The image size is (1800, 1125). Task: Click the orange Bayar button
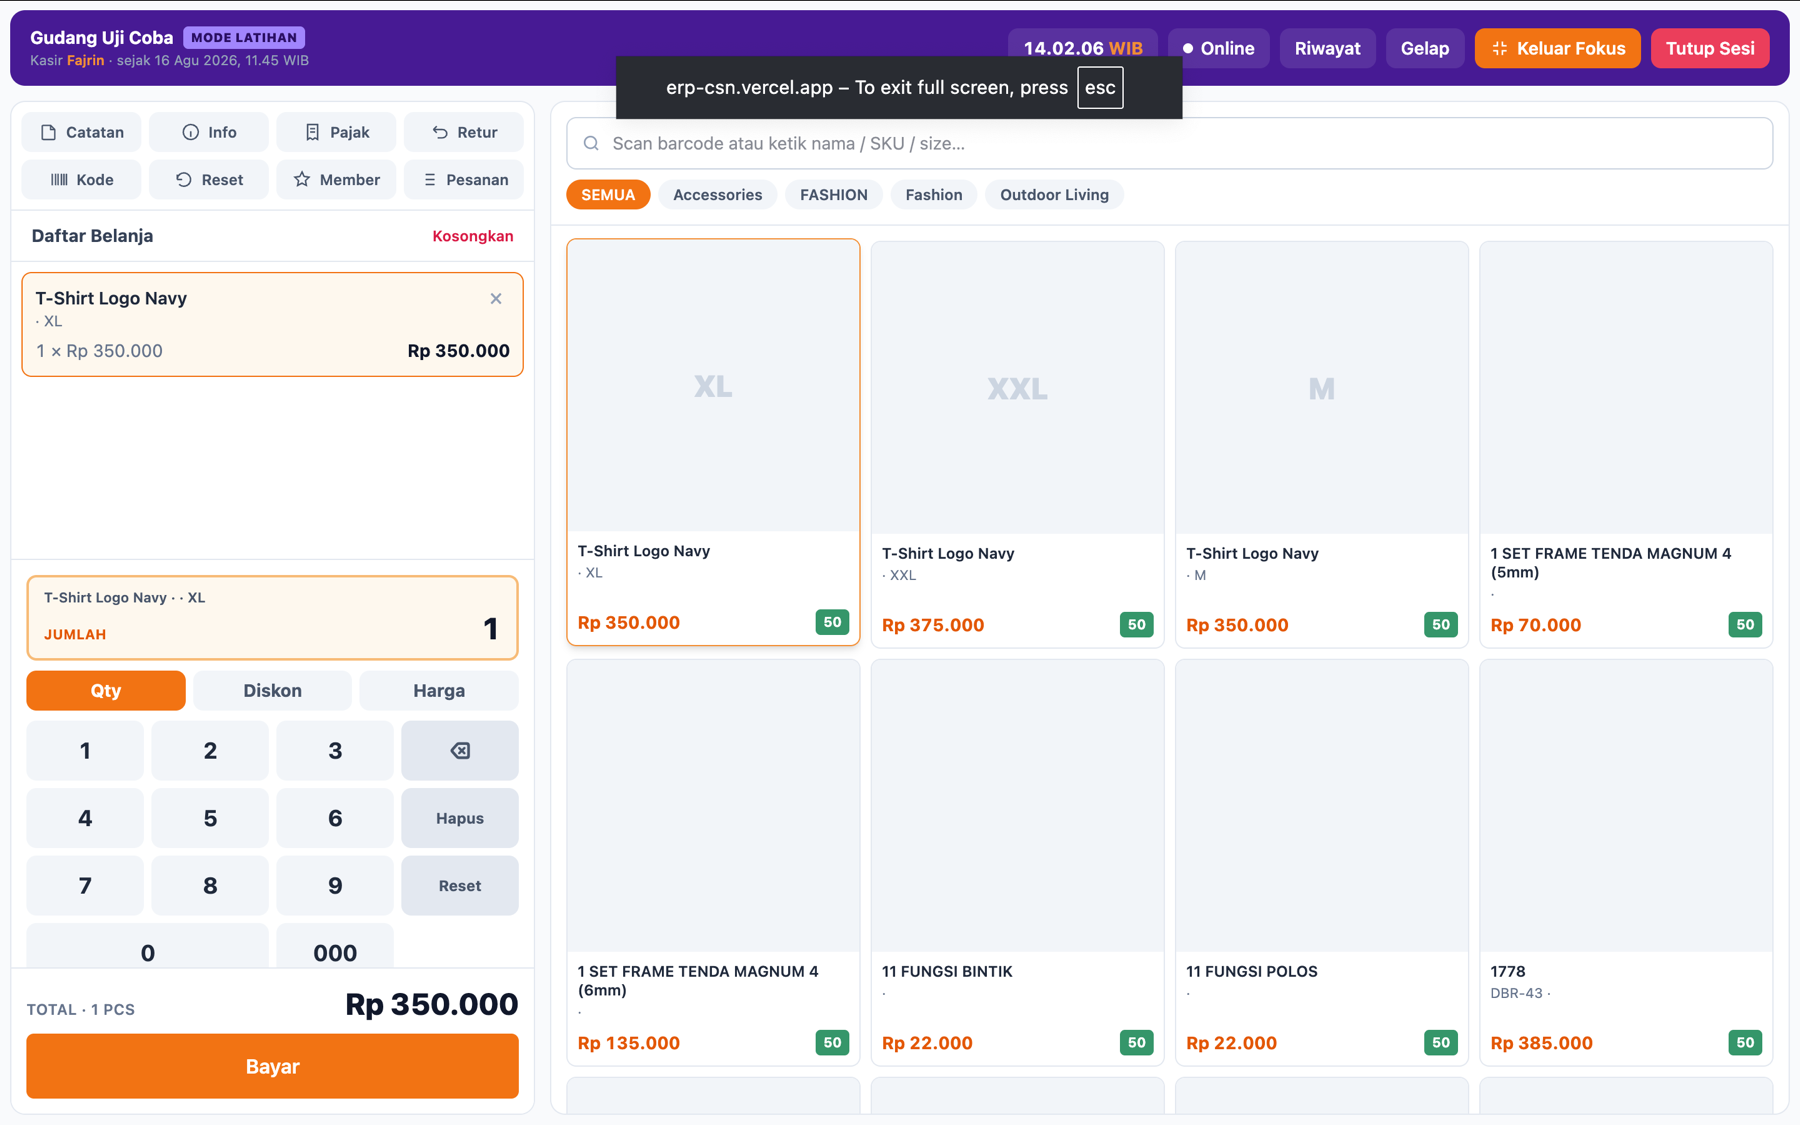272,1066
